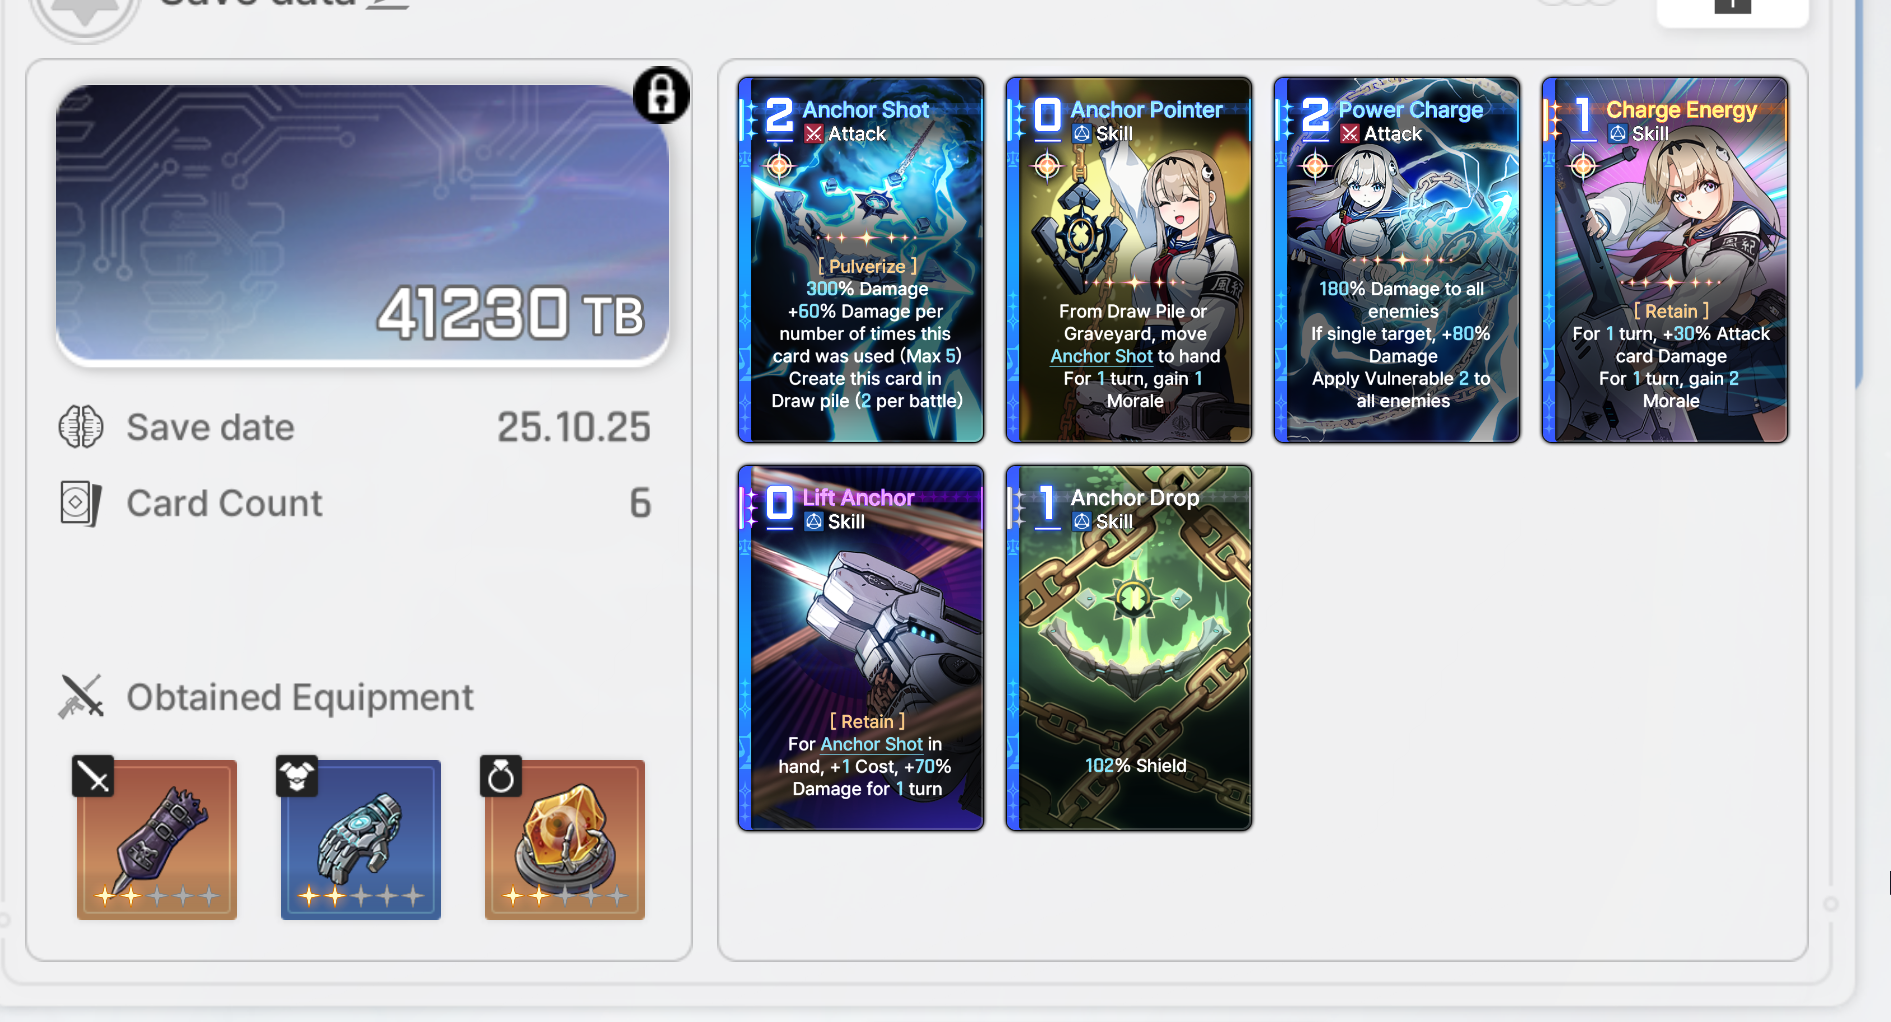Click the Anchor Shot link on Lift Anchor card
1891x1022 pixels.
871,744
